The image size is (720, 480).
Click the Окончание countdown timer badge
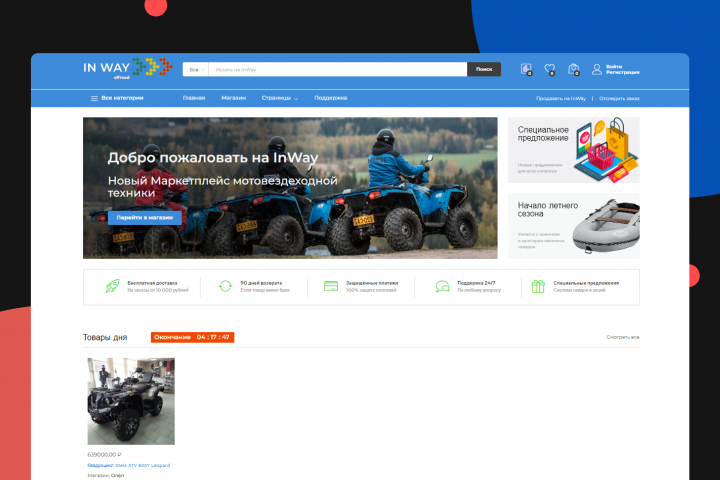pos(192,337)
